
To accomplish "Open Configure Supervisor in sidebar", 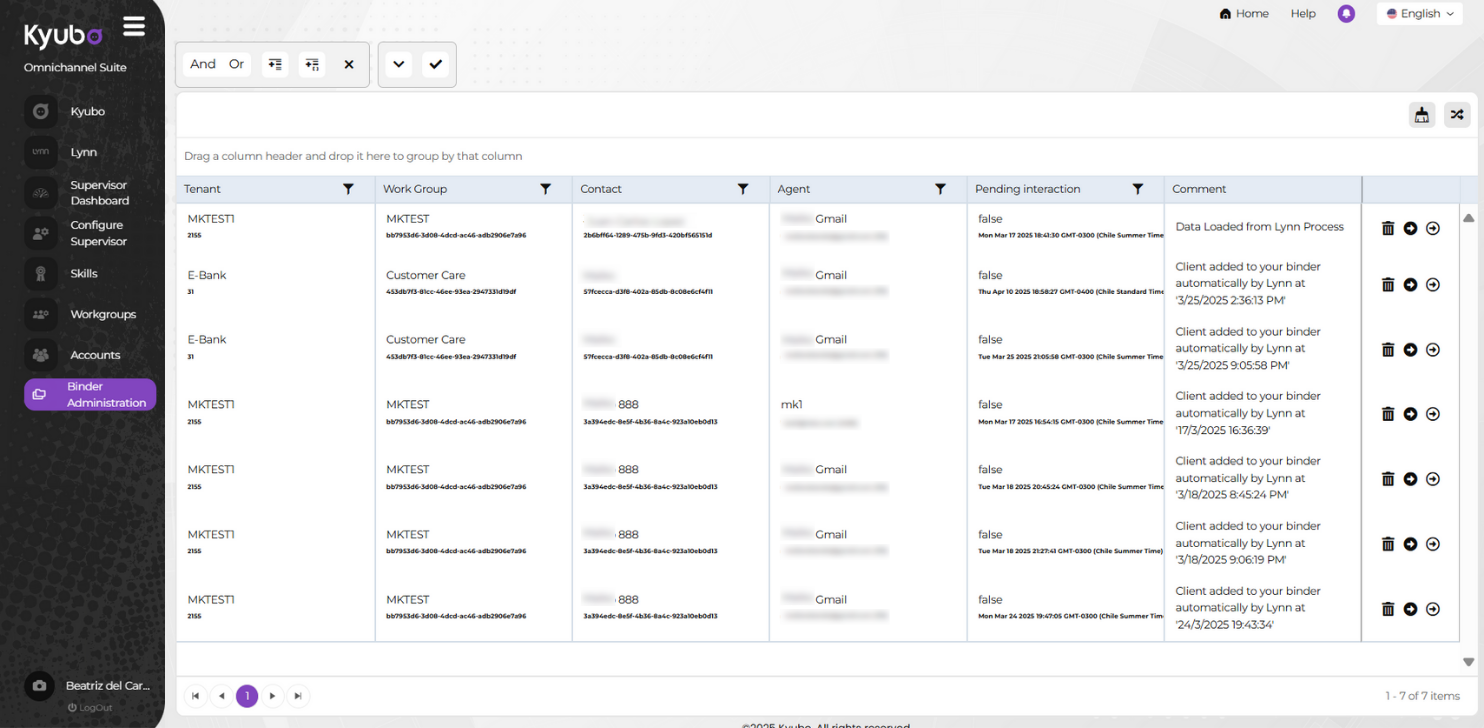I will 90,233.
